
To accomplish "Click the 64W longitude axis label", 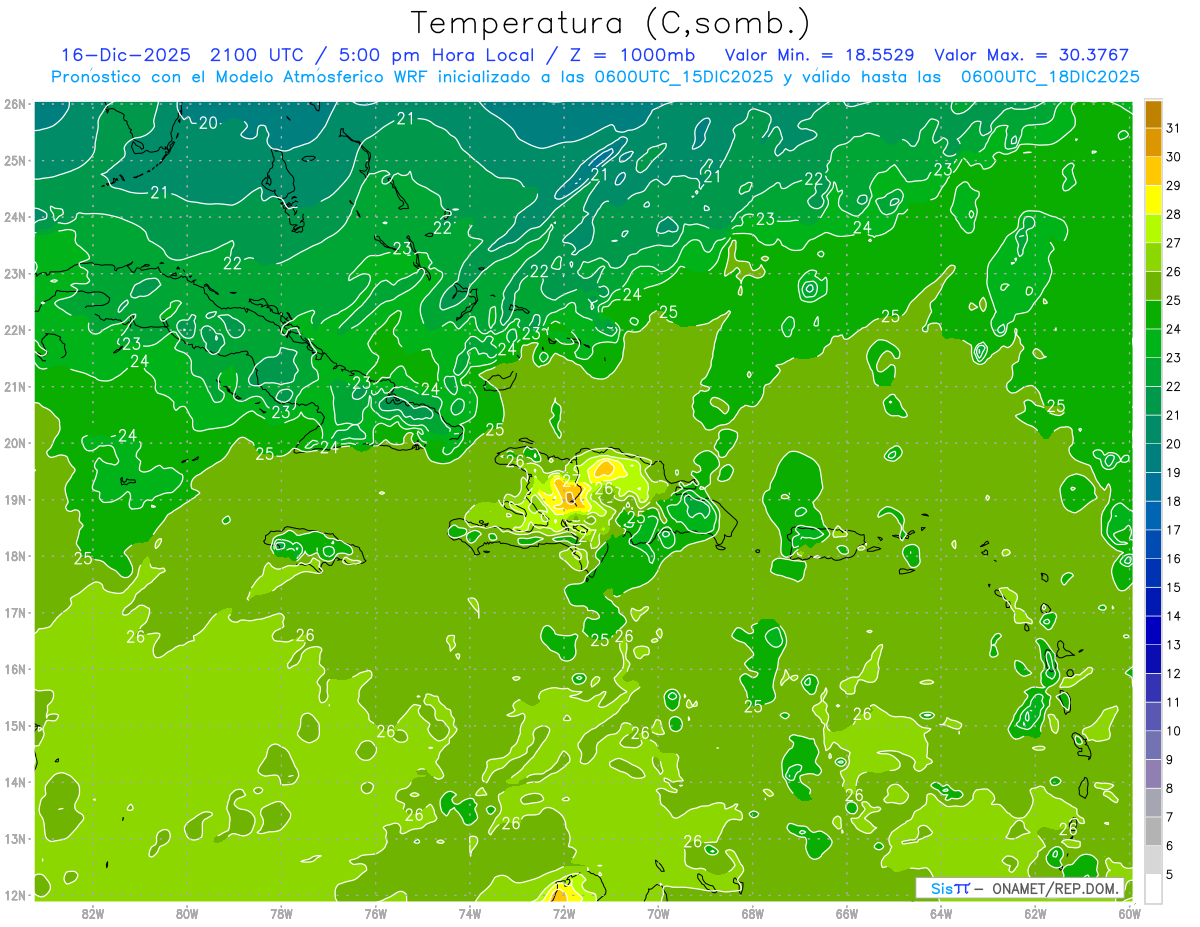I will pos(940,913).
